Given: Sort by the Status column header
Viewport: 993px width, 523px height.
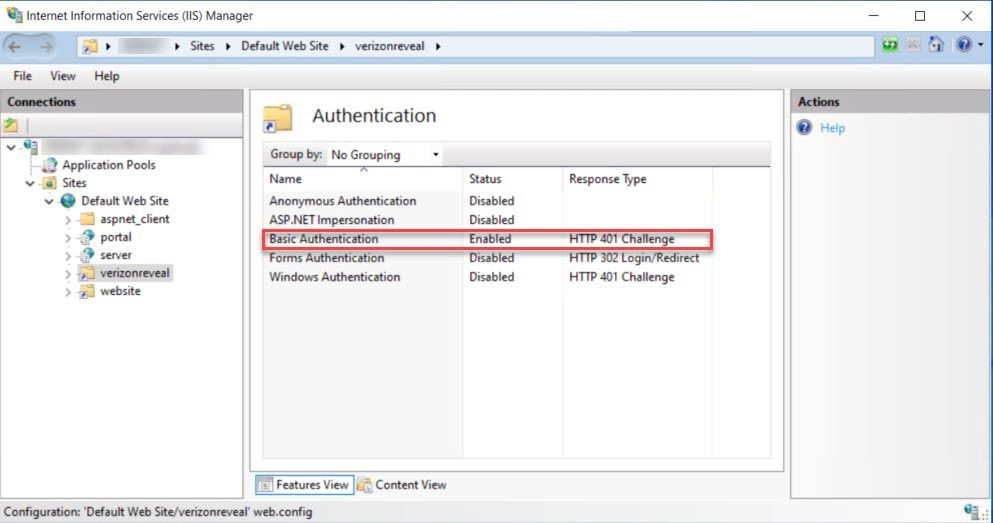Looking at the screenshot, I should pos(512,179).
